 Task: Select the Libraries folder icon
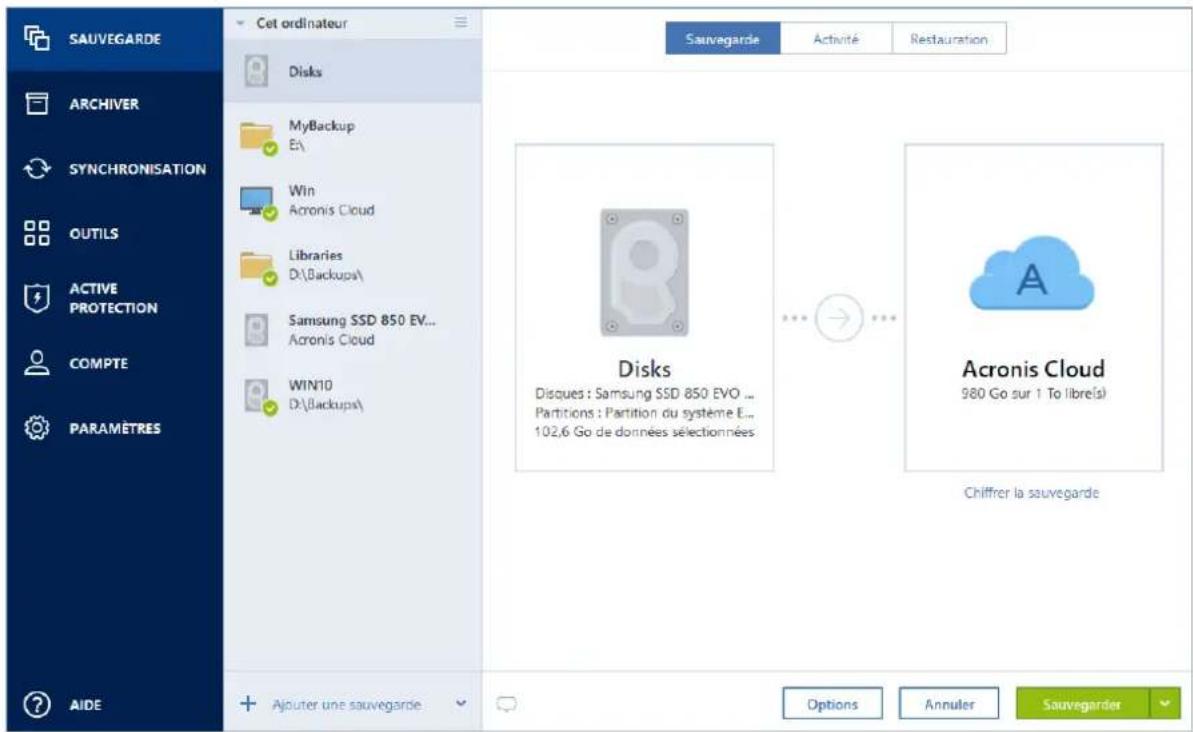click(x=258, y=267)
